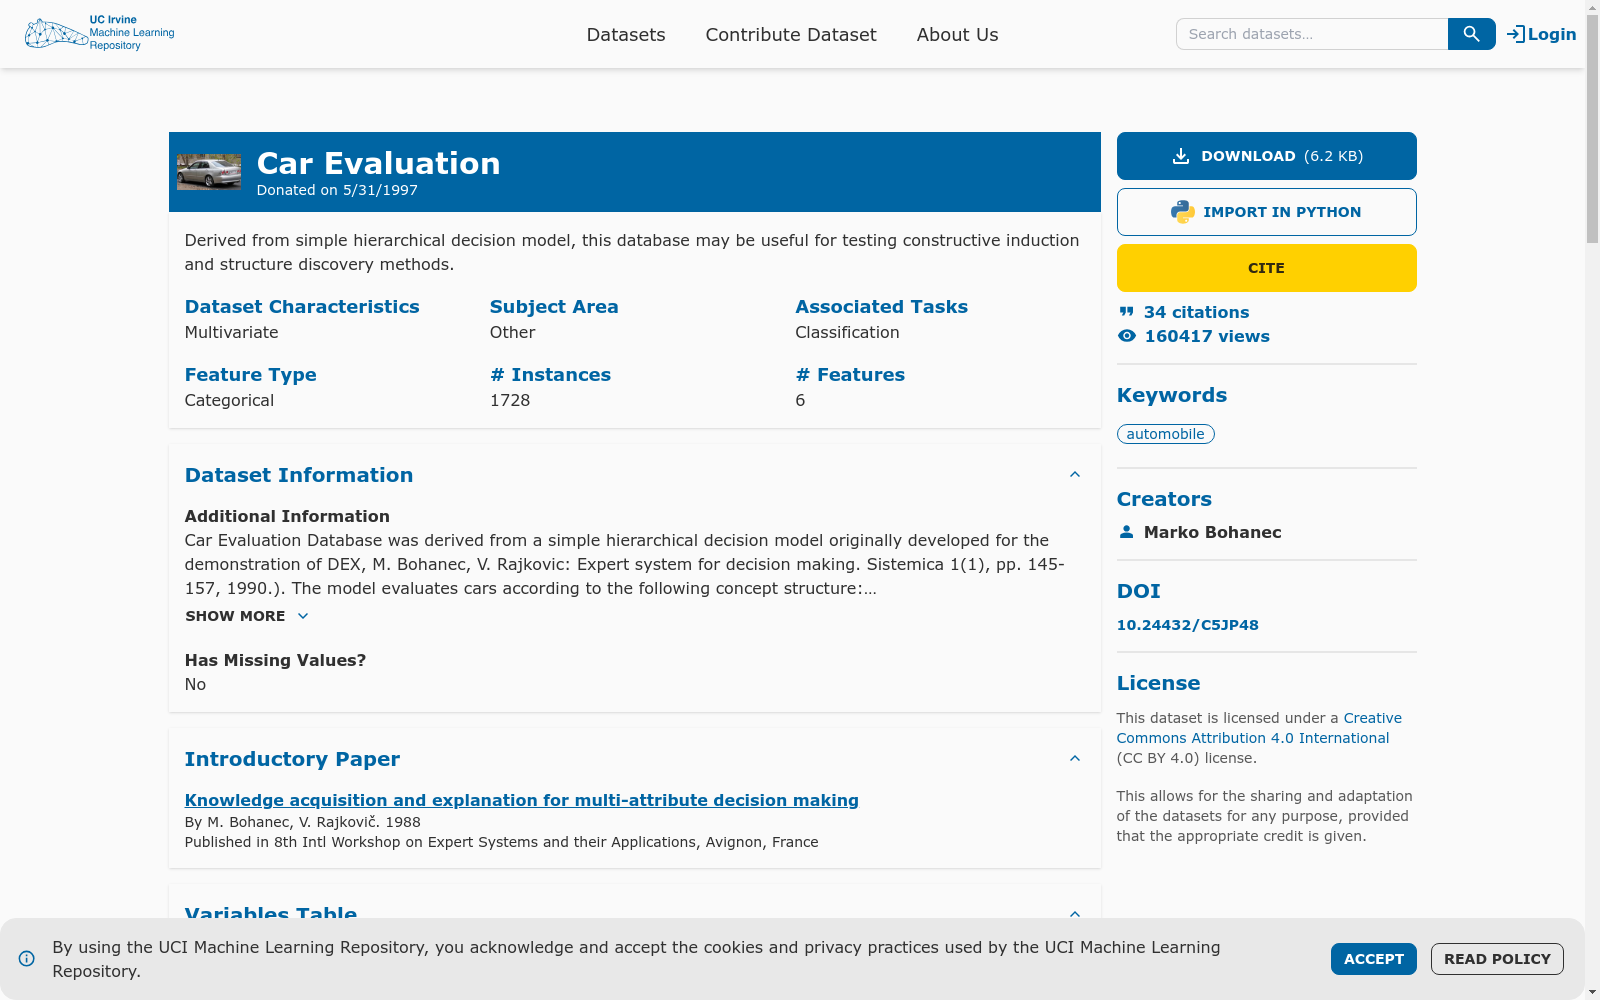
Task: Open Contribute Dataset page
Action: coord(791,34)
